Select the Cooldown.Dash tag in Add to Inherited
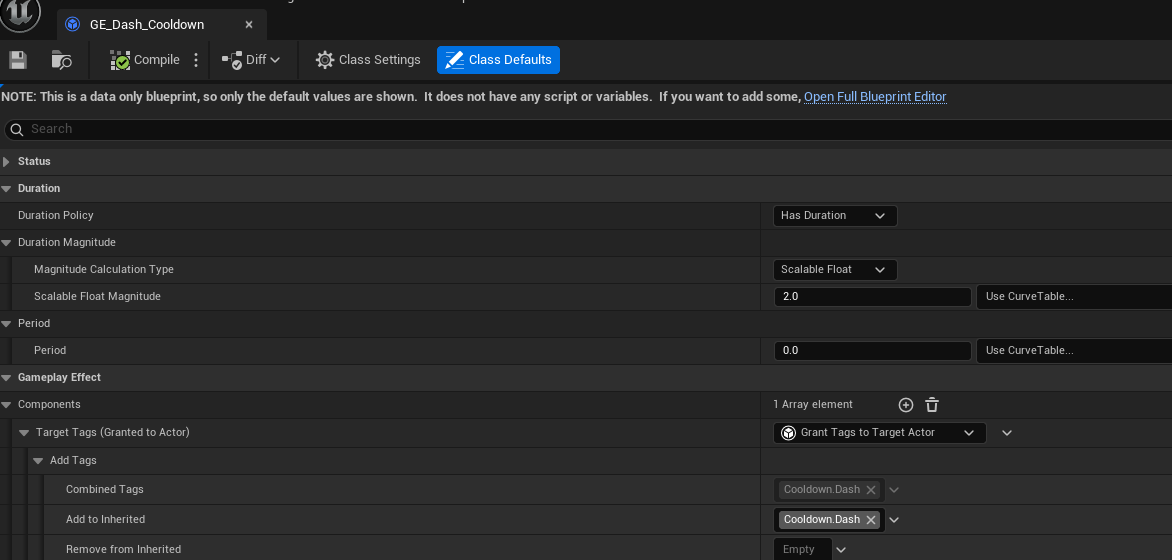The image size is (1172, 560). [821, 520]
